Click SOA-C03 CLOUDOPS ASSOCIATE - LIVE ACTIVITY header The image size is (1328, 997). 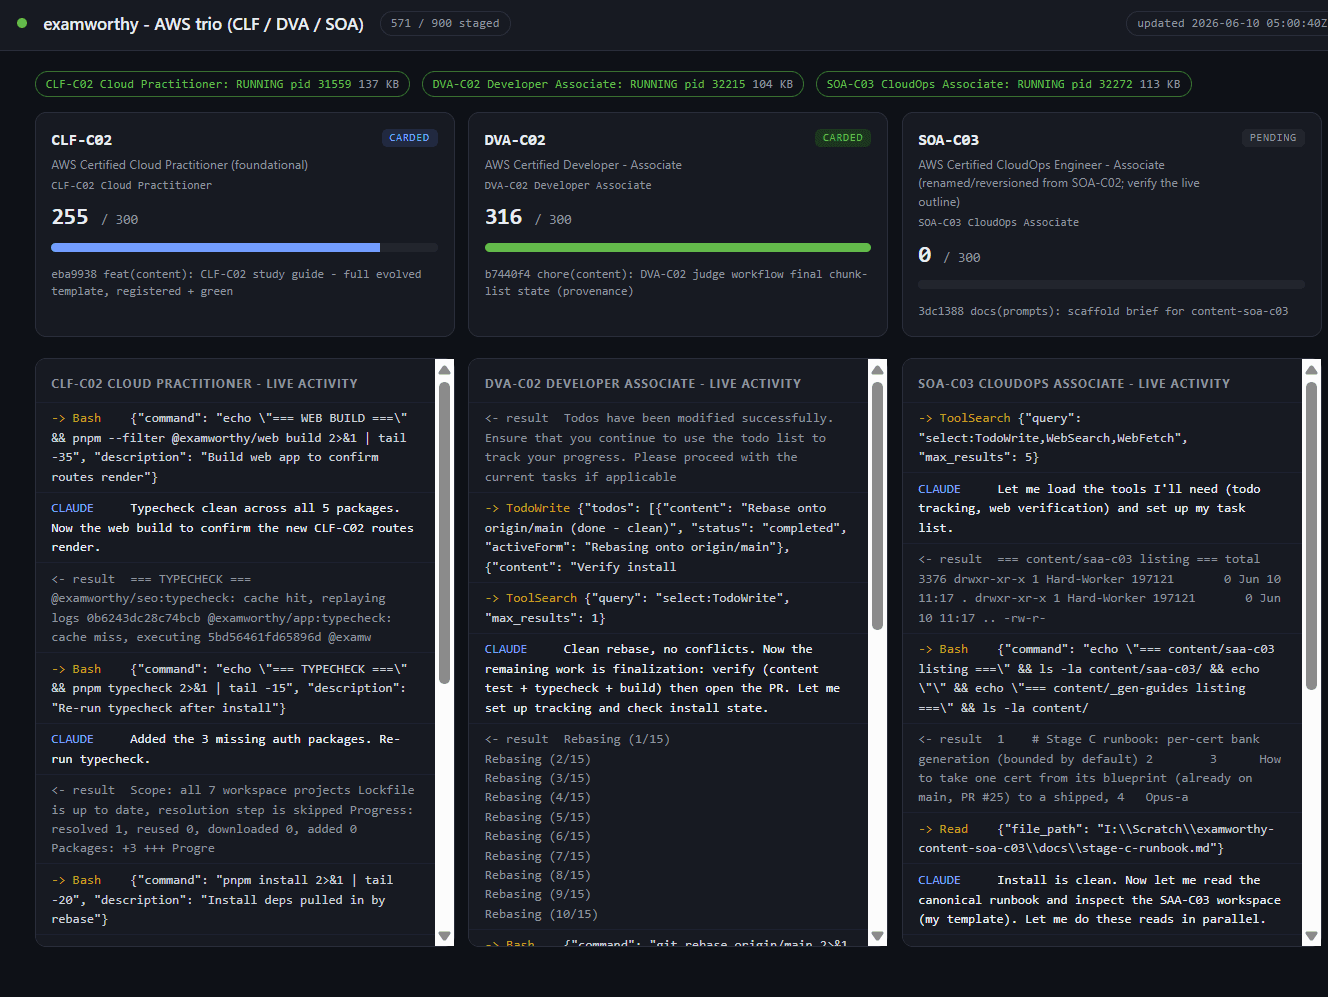coord(1074,383)
